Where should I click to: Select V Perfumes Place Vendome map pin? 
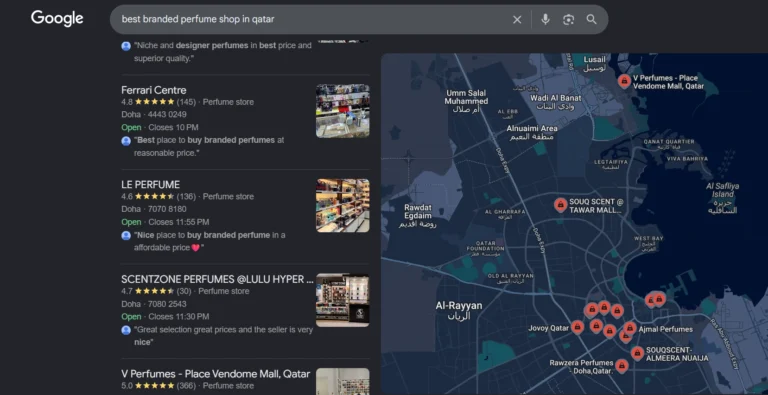624,81
